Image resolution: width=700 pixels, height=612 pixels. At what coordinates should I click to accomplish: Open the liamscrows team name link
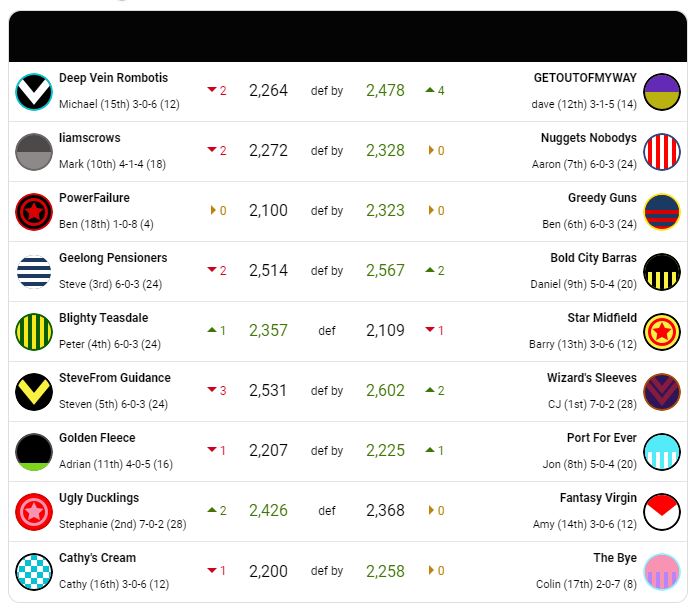(x=90, y=137)
